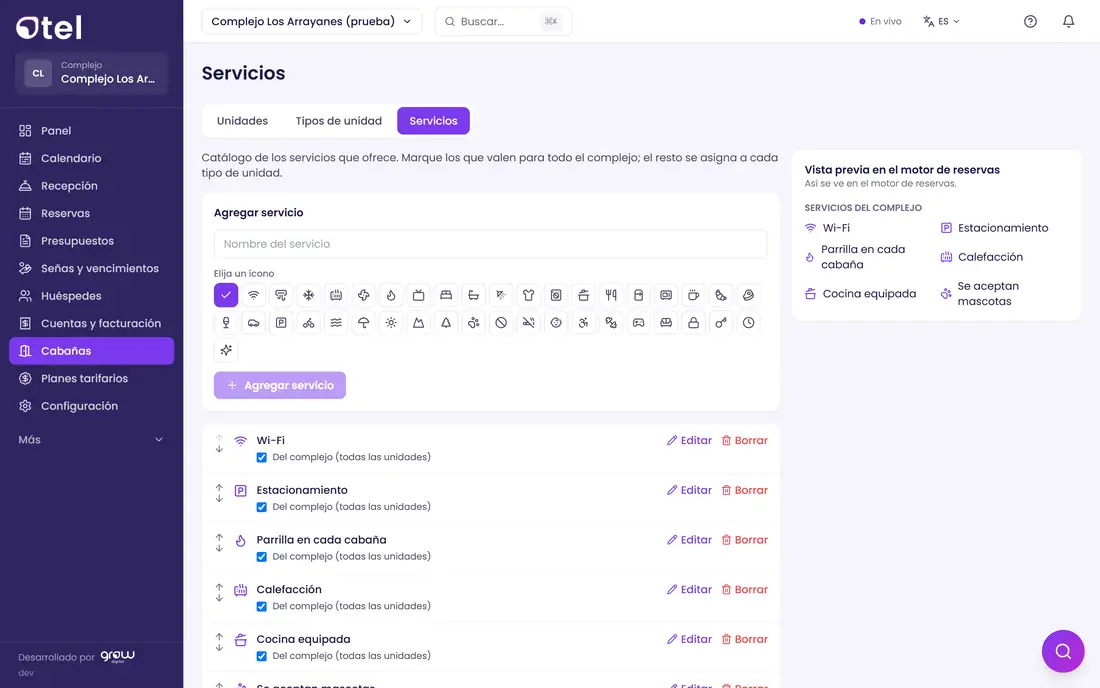Screen dimensions: 1100x688
Task: Click the Buscar search box
Action: coord(503,21)
